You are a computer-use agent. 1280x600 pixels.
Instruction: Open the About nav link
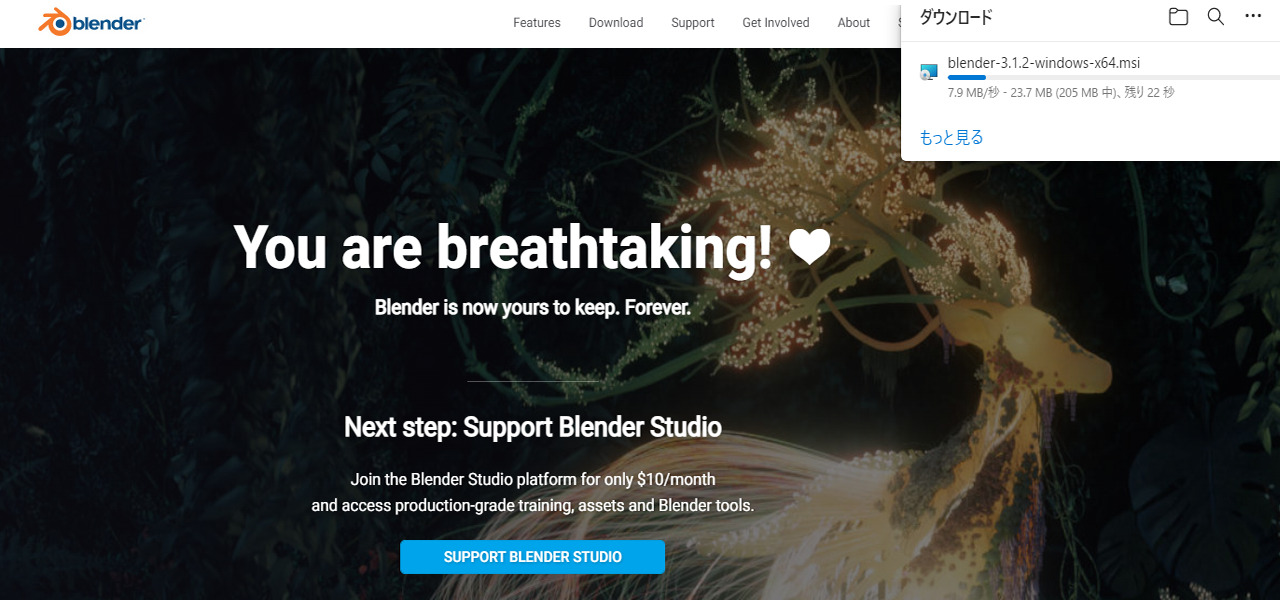(x=854, y=23)
